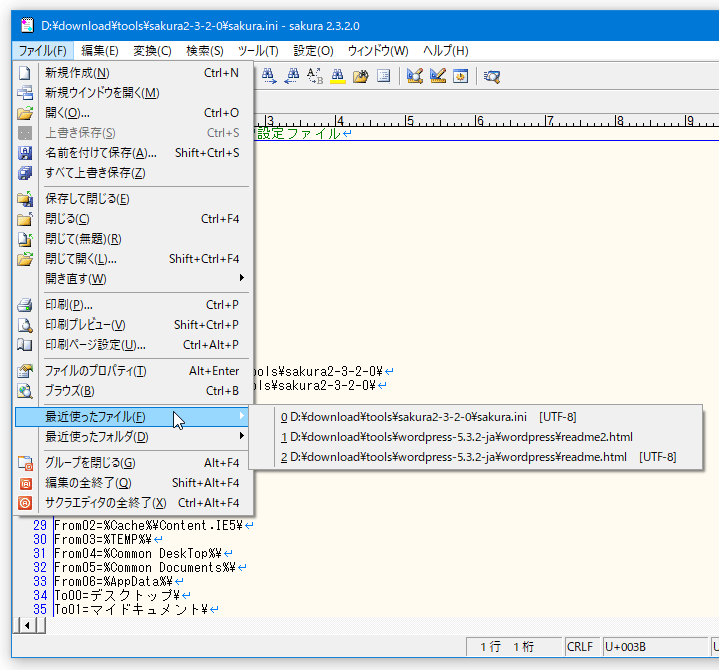This screenshot has width=719, height=670.
Task: Click the Find Previous binoculars toolbar icon
Action: [292, 76]
